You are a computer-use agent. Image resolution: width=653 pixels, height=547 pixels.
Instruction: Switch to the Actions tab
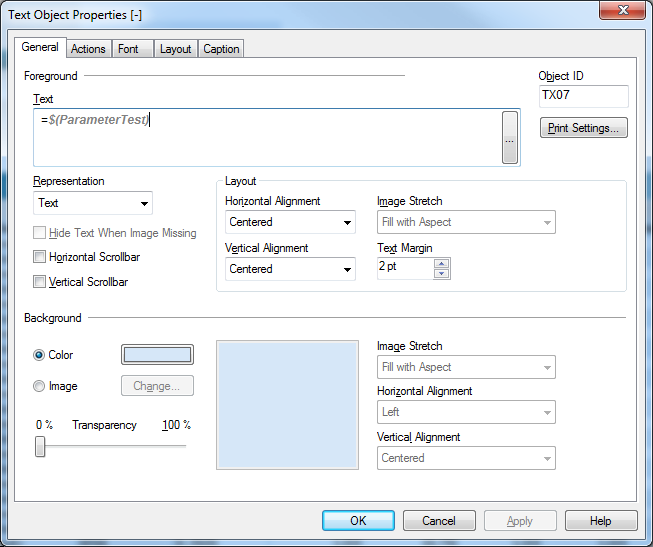tap(88, 49)
